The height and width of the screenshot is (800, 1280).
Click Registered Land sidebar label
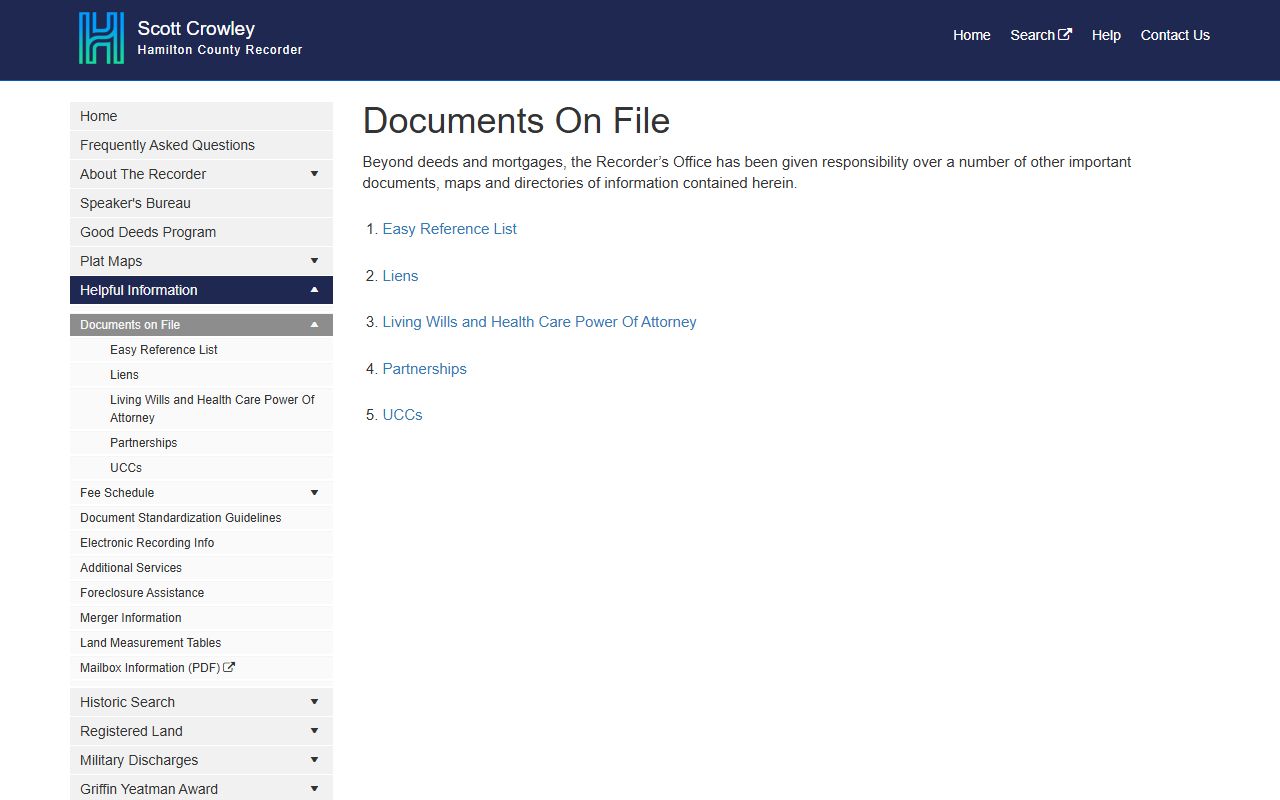click(x=131, y=731)
